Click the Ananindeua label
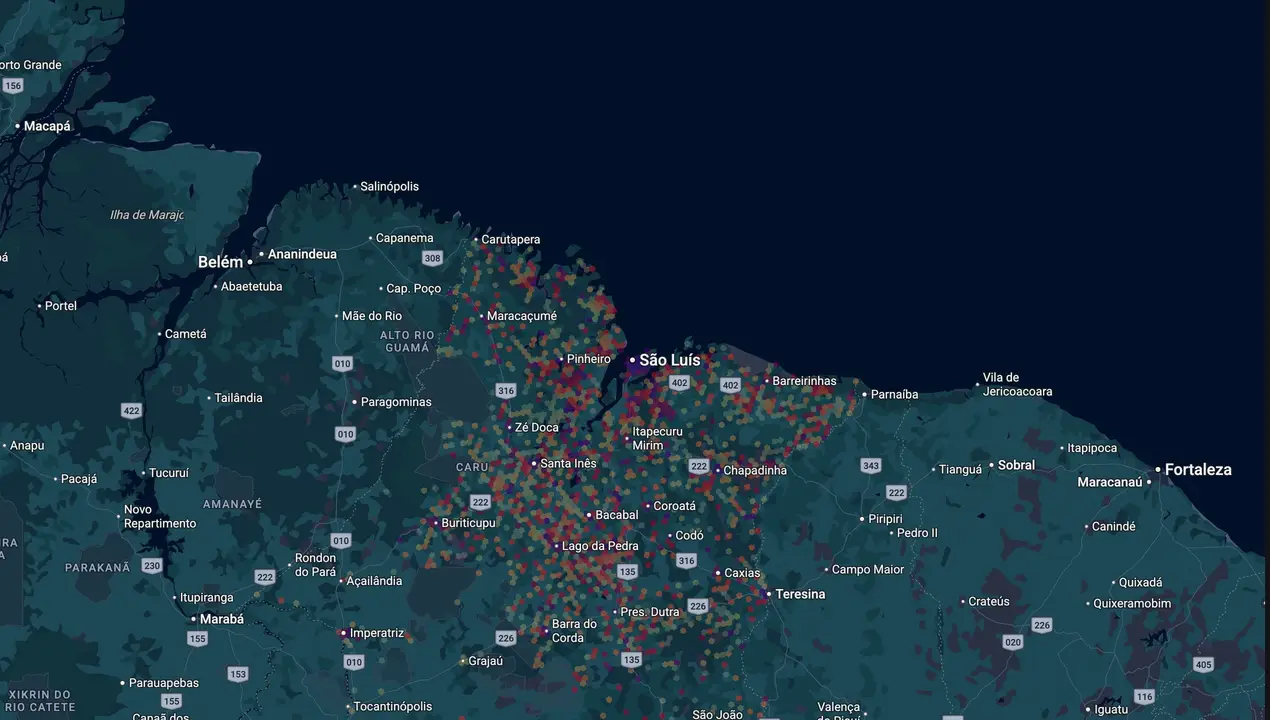 302,254
